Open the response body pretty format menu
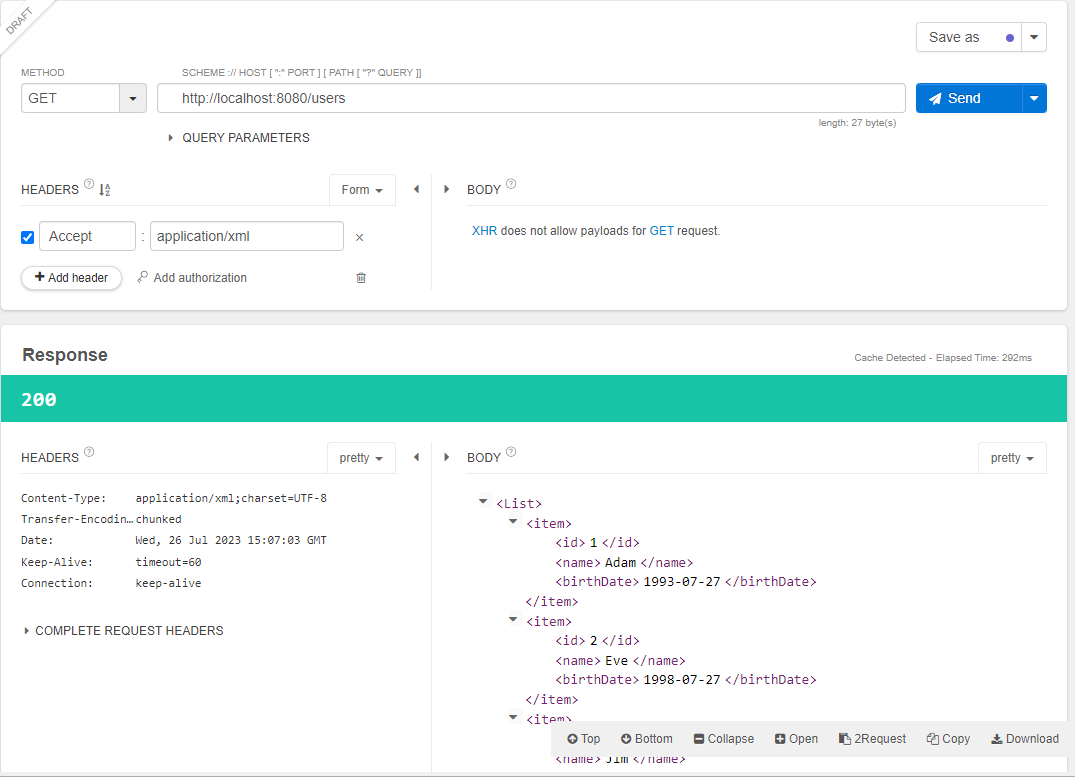 [1012, 458]
